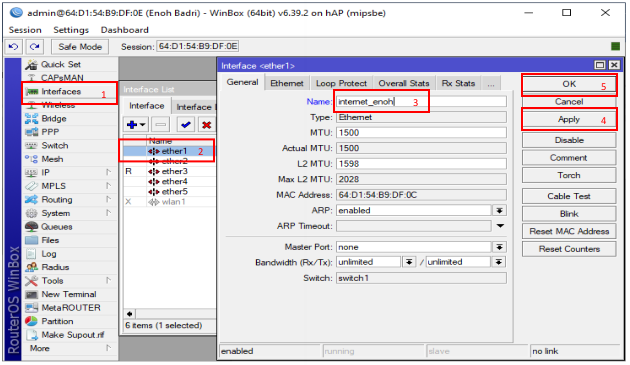The image size is (630, 365).
Task: Click the Reset MAC Address button
Action: tap(569, 232)
